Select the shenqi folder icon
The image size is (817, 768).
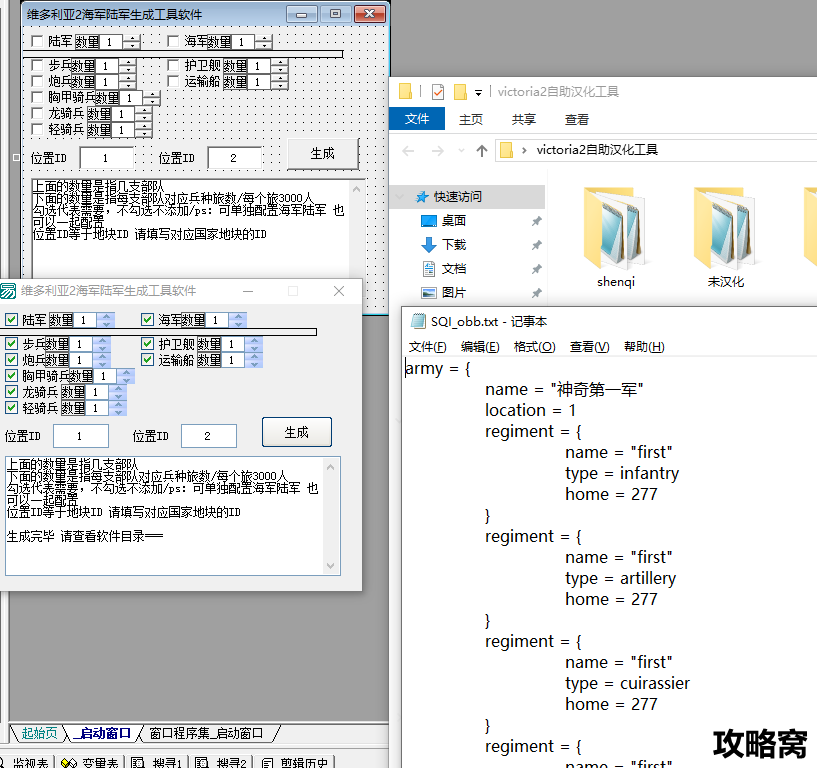coord(615,228)
